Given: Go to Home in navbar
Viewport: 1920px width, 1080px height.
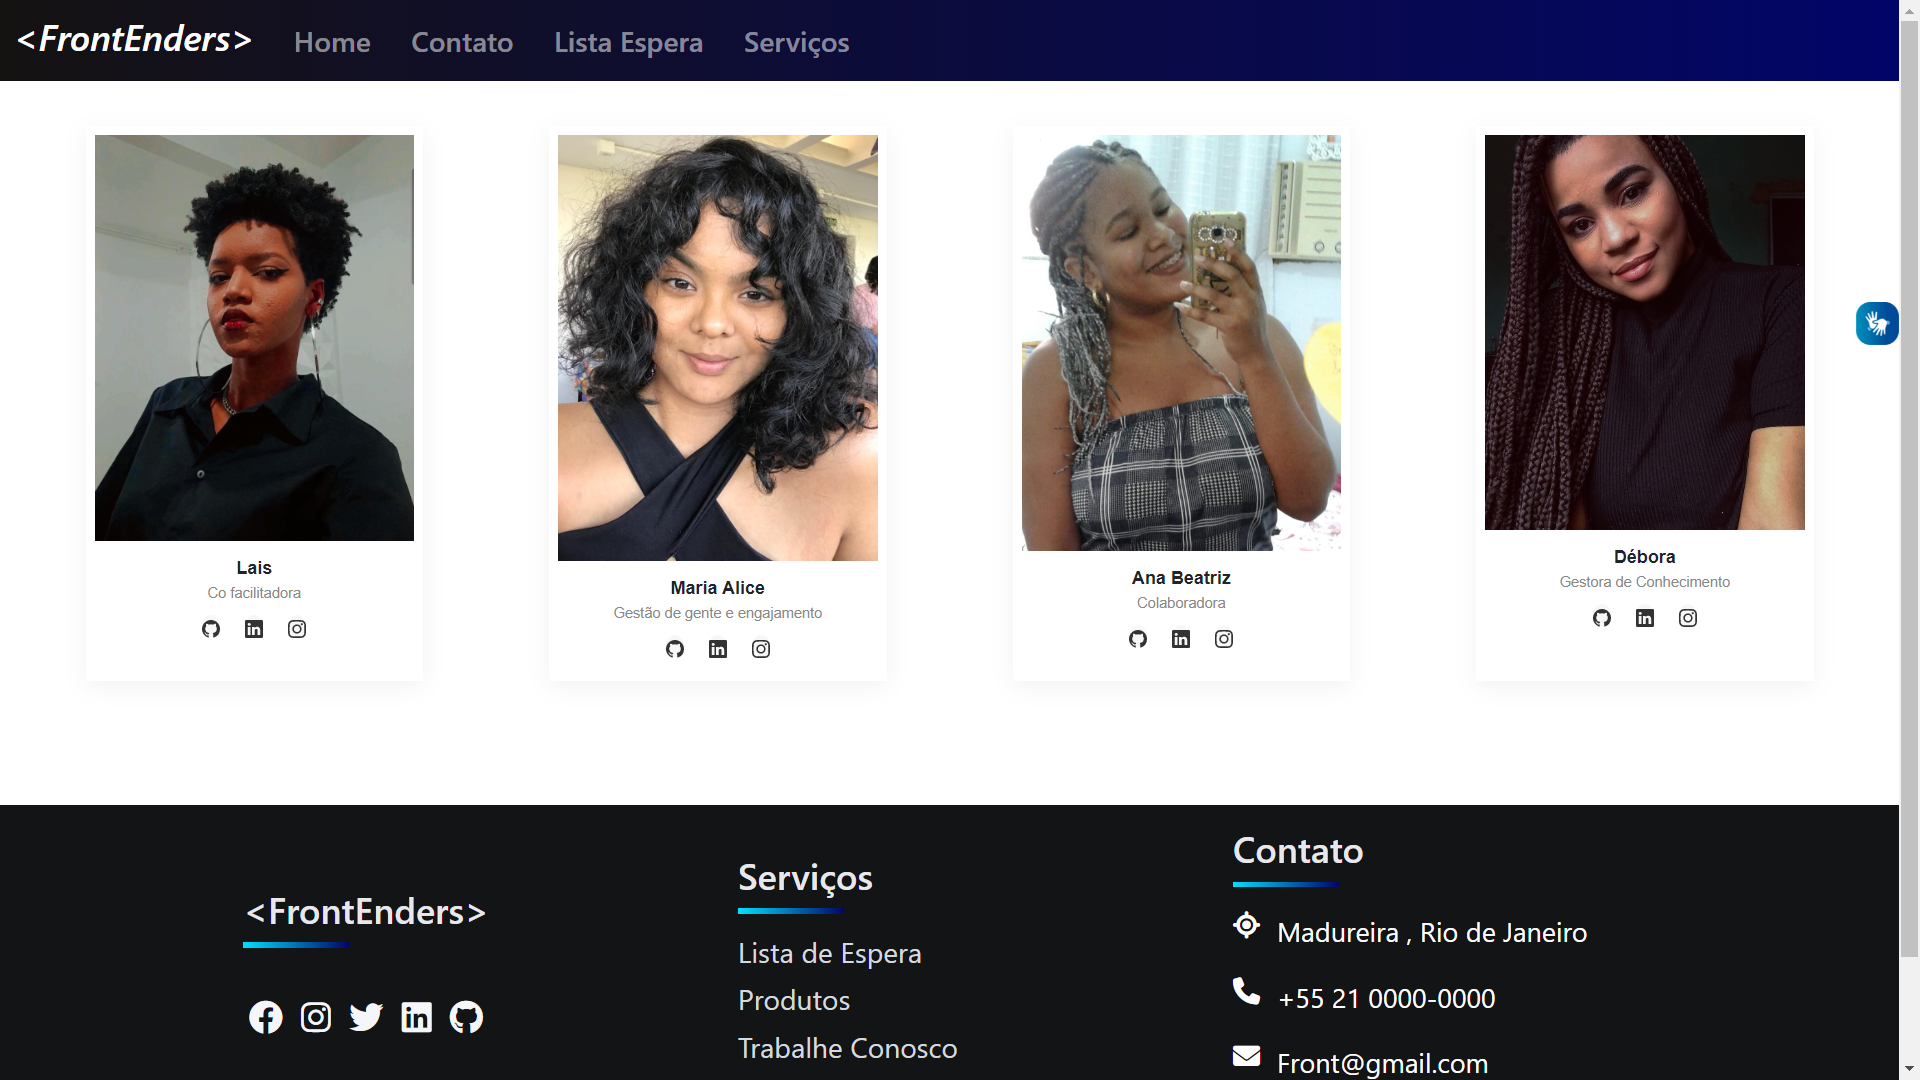Looking at the screenshot, I should [332, 42].
